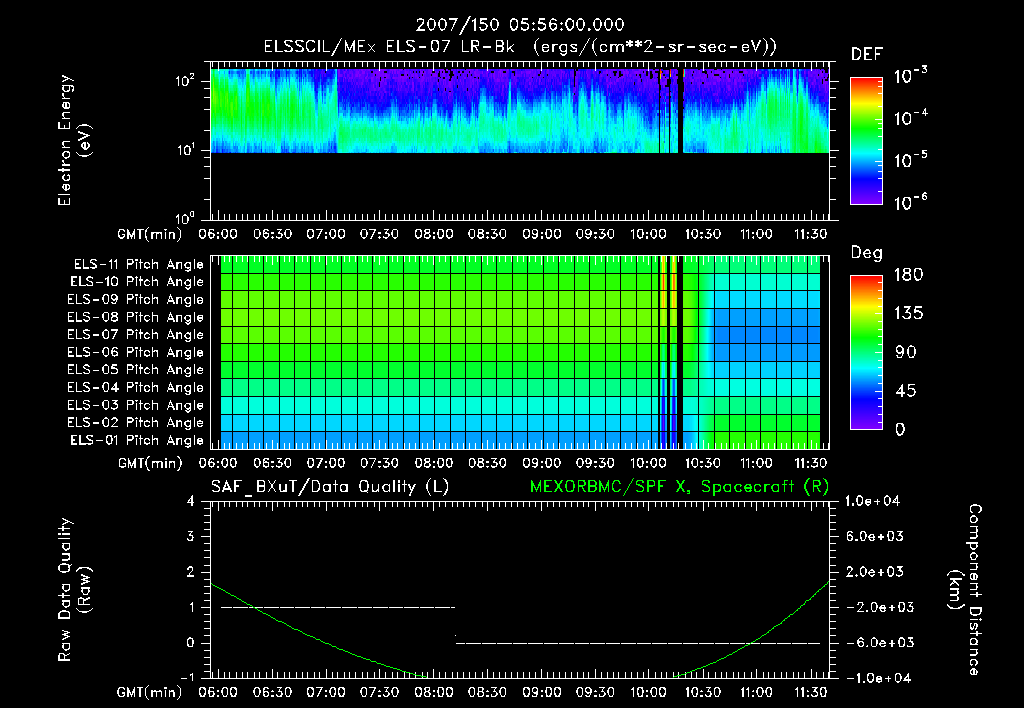Click the 10^-3 value on DEF color bar
This screenshot has height=708, width=1024.
tap(910, 76)
